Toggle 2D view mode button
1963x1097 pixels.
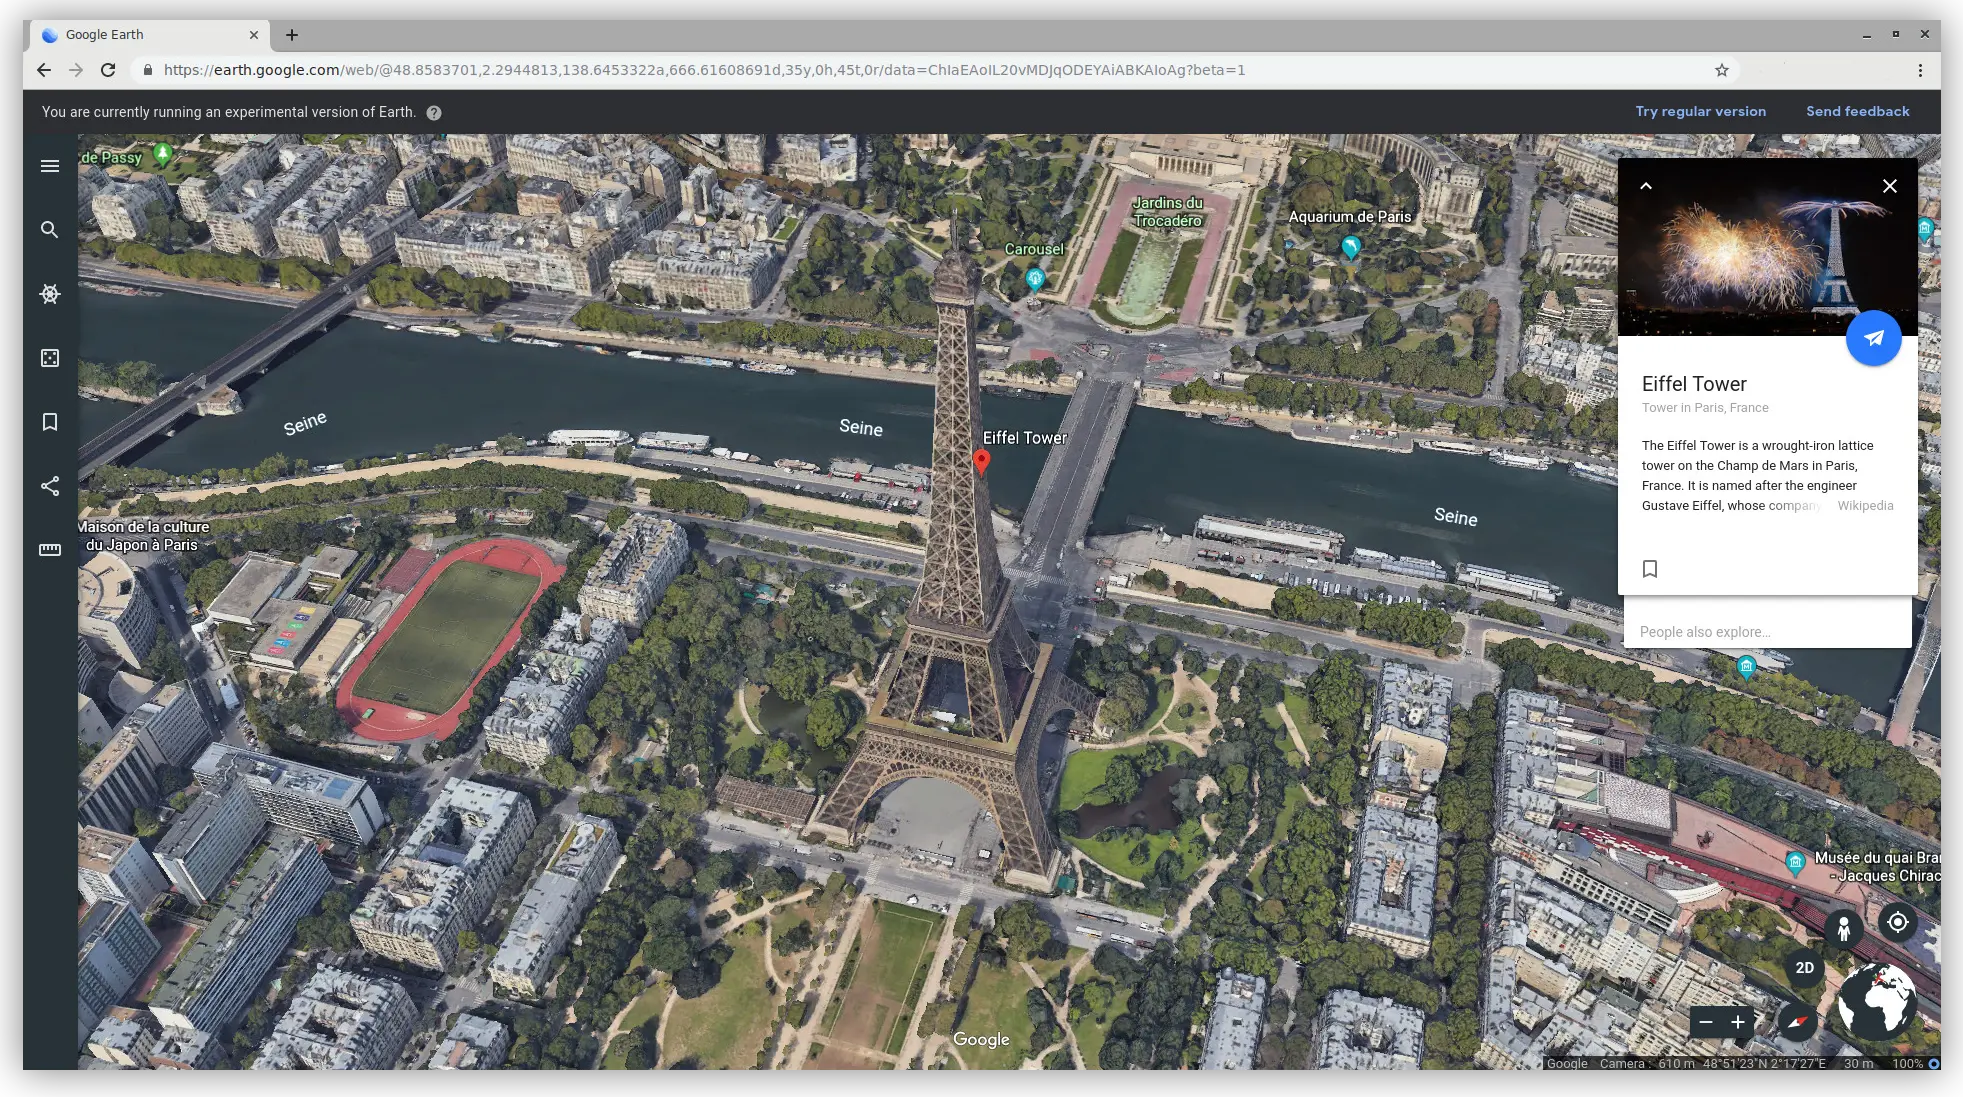tap(1804, 966)
